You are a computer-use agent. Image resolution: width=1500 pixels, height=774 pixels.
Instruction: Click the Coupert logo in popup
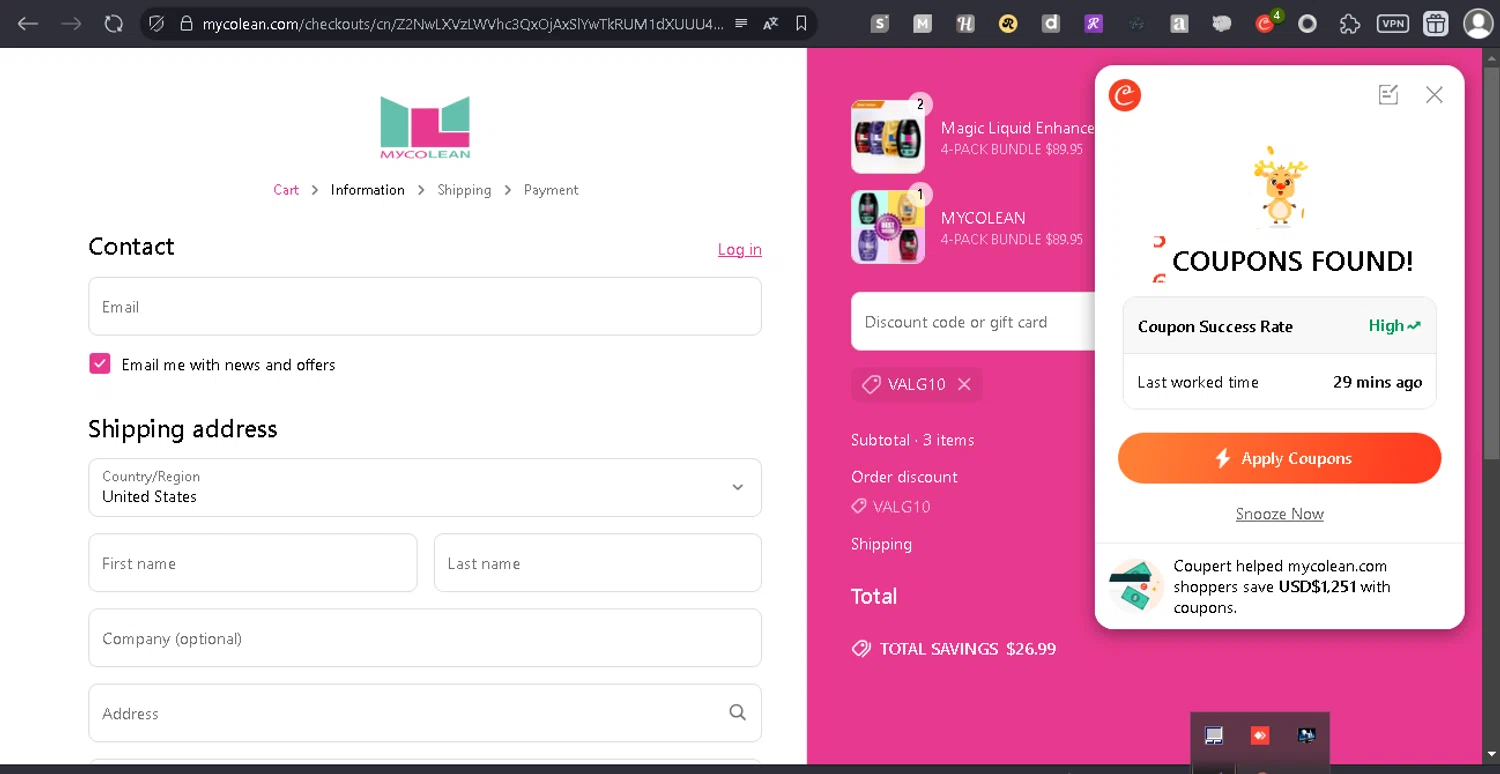pyautogui.click(x=1125, y=95)
